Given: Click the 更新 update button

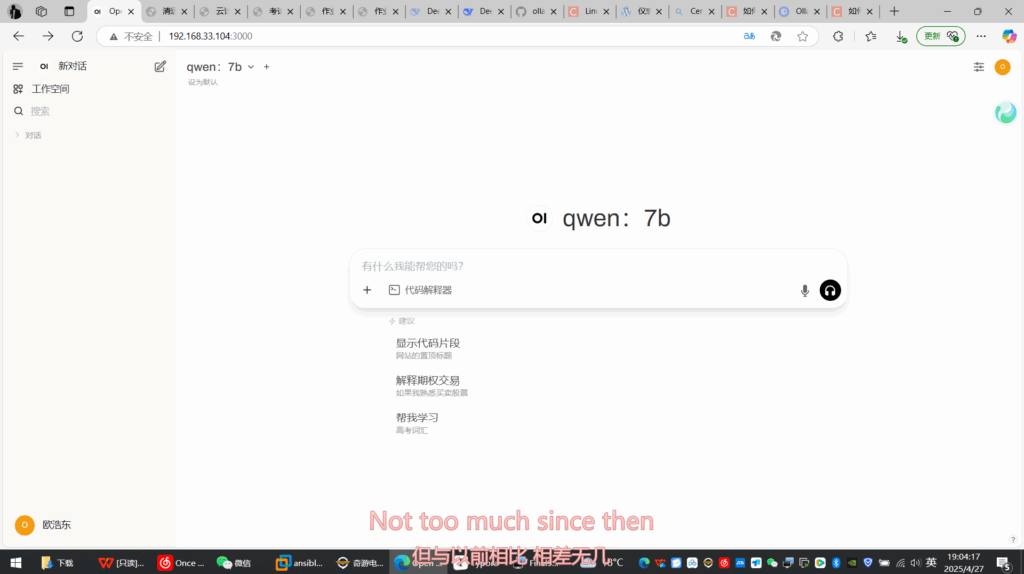Looking at the screenshot, I should [x=940, y=36].
